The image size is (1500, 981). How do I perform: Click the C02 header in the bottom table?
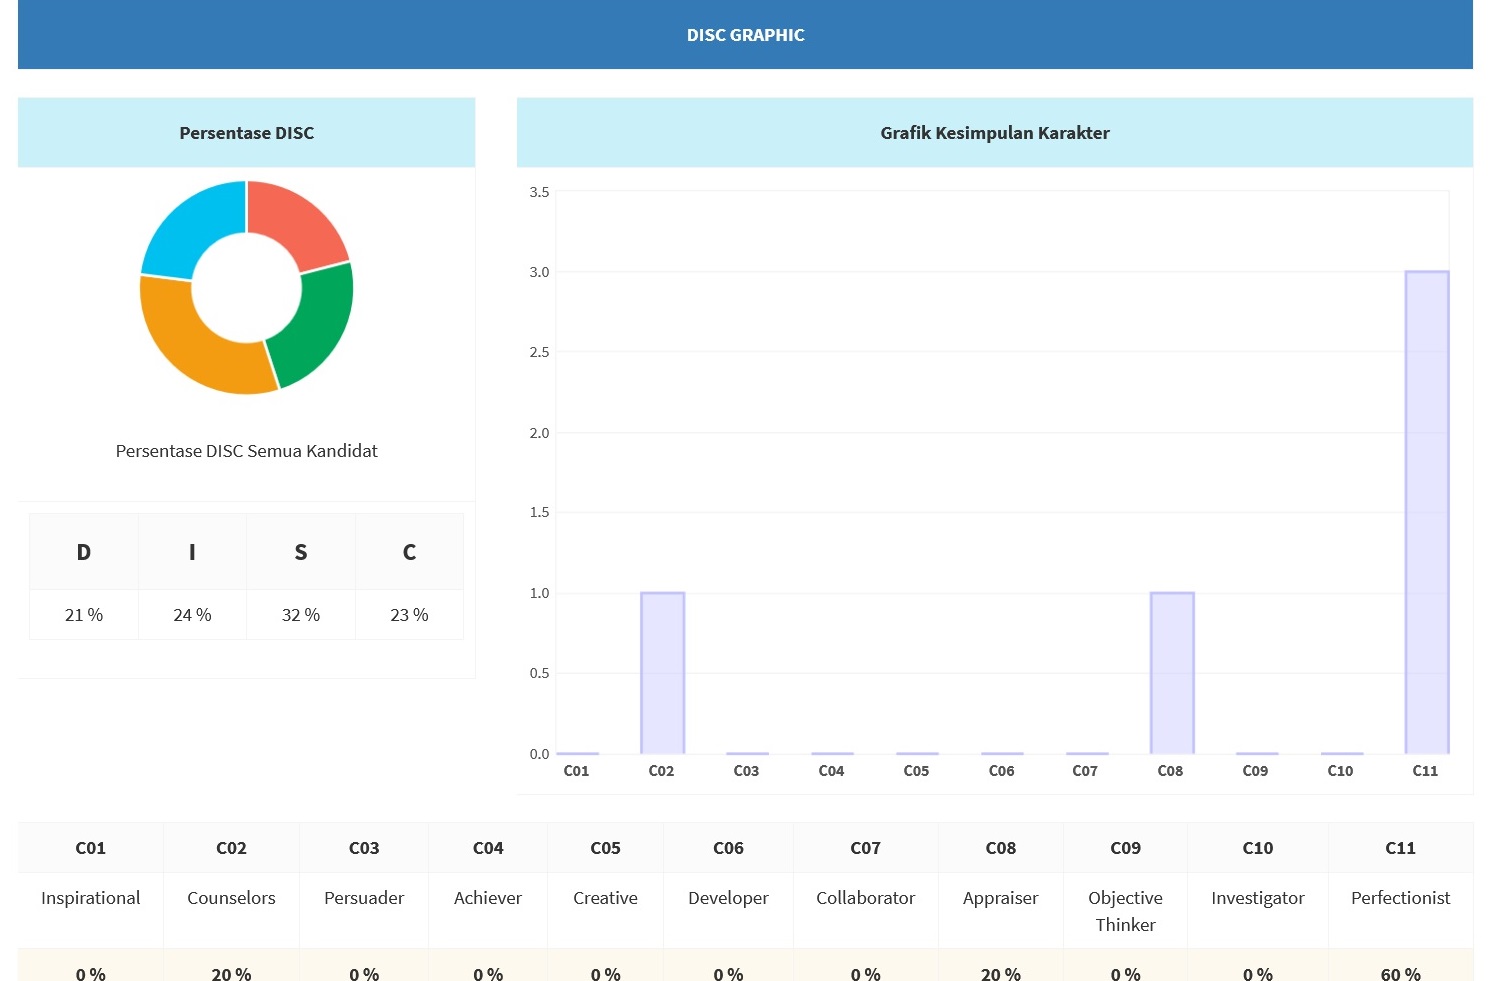(x=231, y=848)
